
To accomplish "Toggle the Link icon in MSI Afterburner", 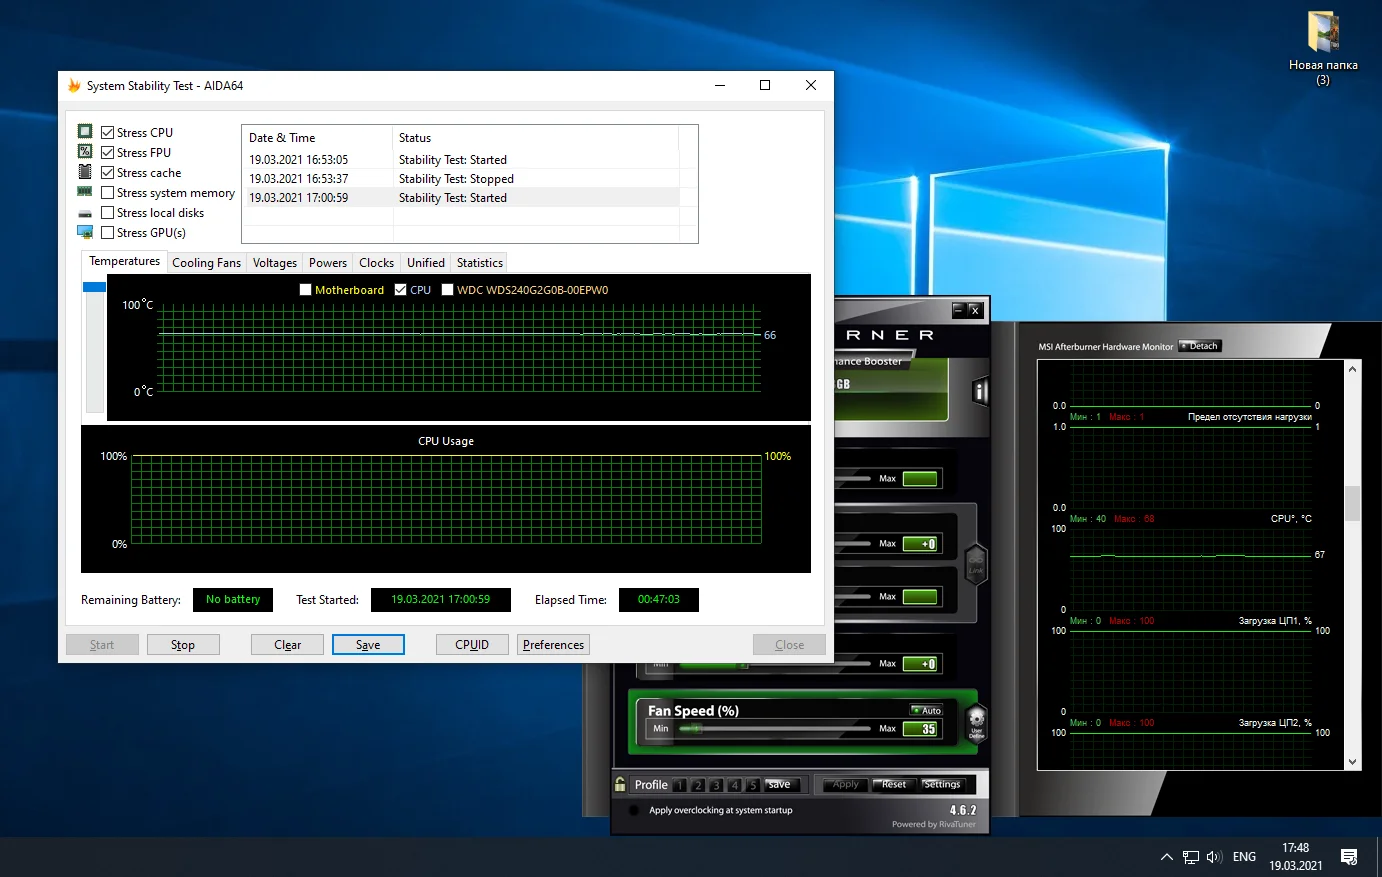I will pos(976,565).
